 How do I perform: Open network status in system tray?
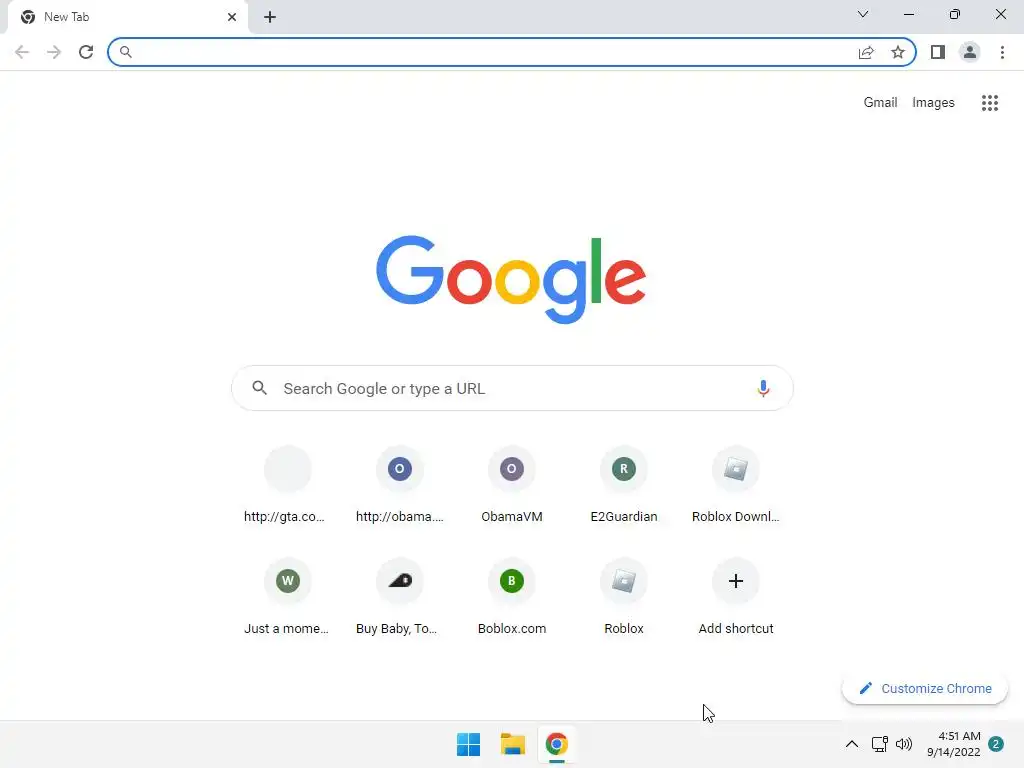tap(879, 744)
